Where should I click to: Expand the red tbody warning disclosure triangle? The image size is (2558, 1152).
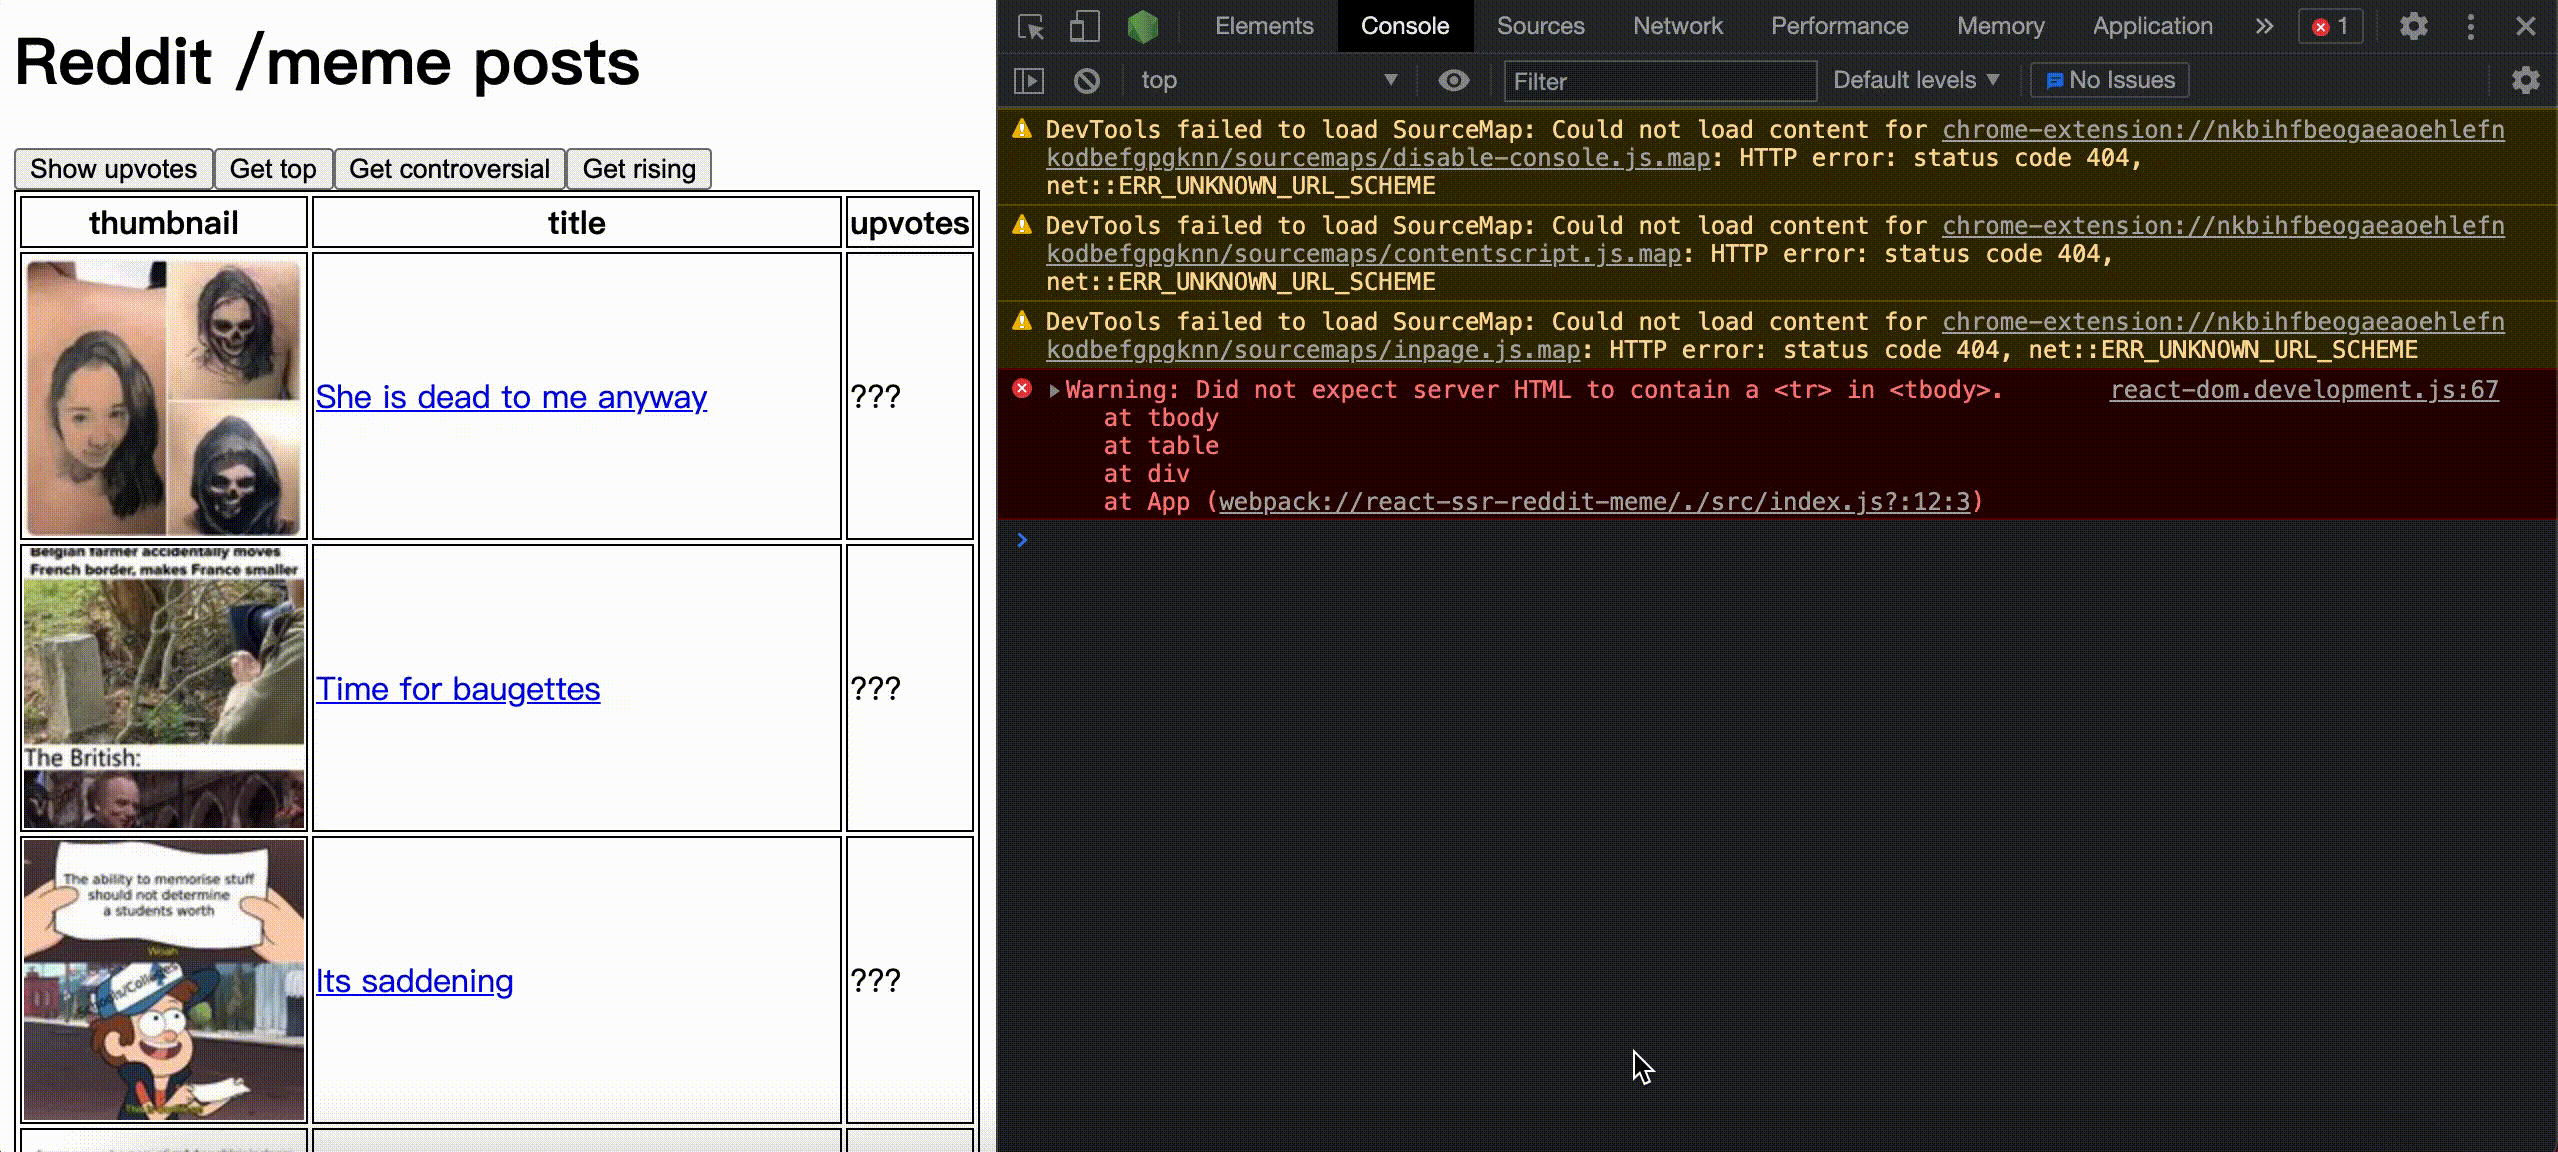coord(1054,390)
